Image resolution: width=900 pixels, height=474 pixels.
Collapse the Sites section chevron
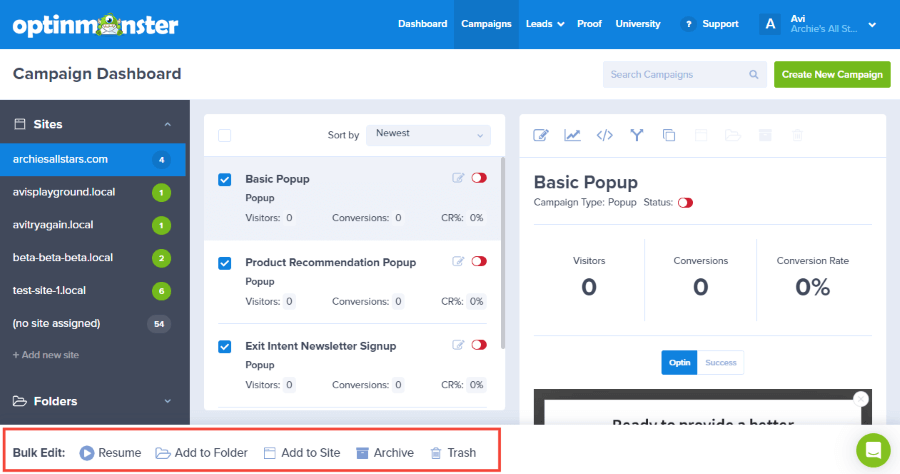pyautogui.click(x=168, y=125)
